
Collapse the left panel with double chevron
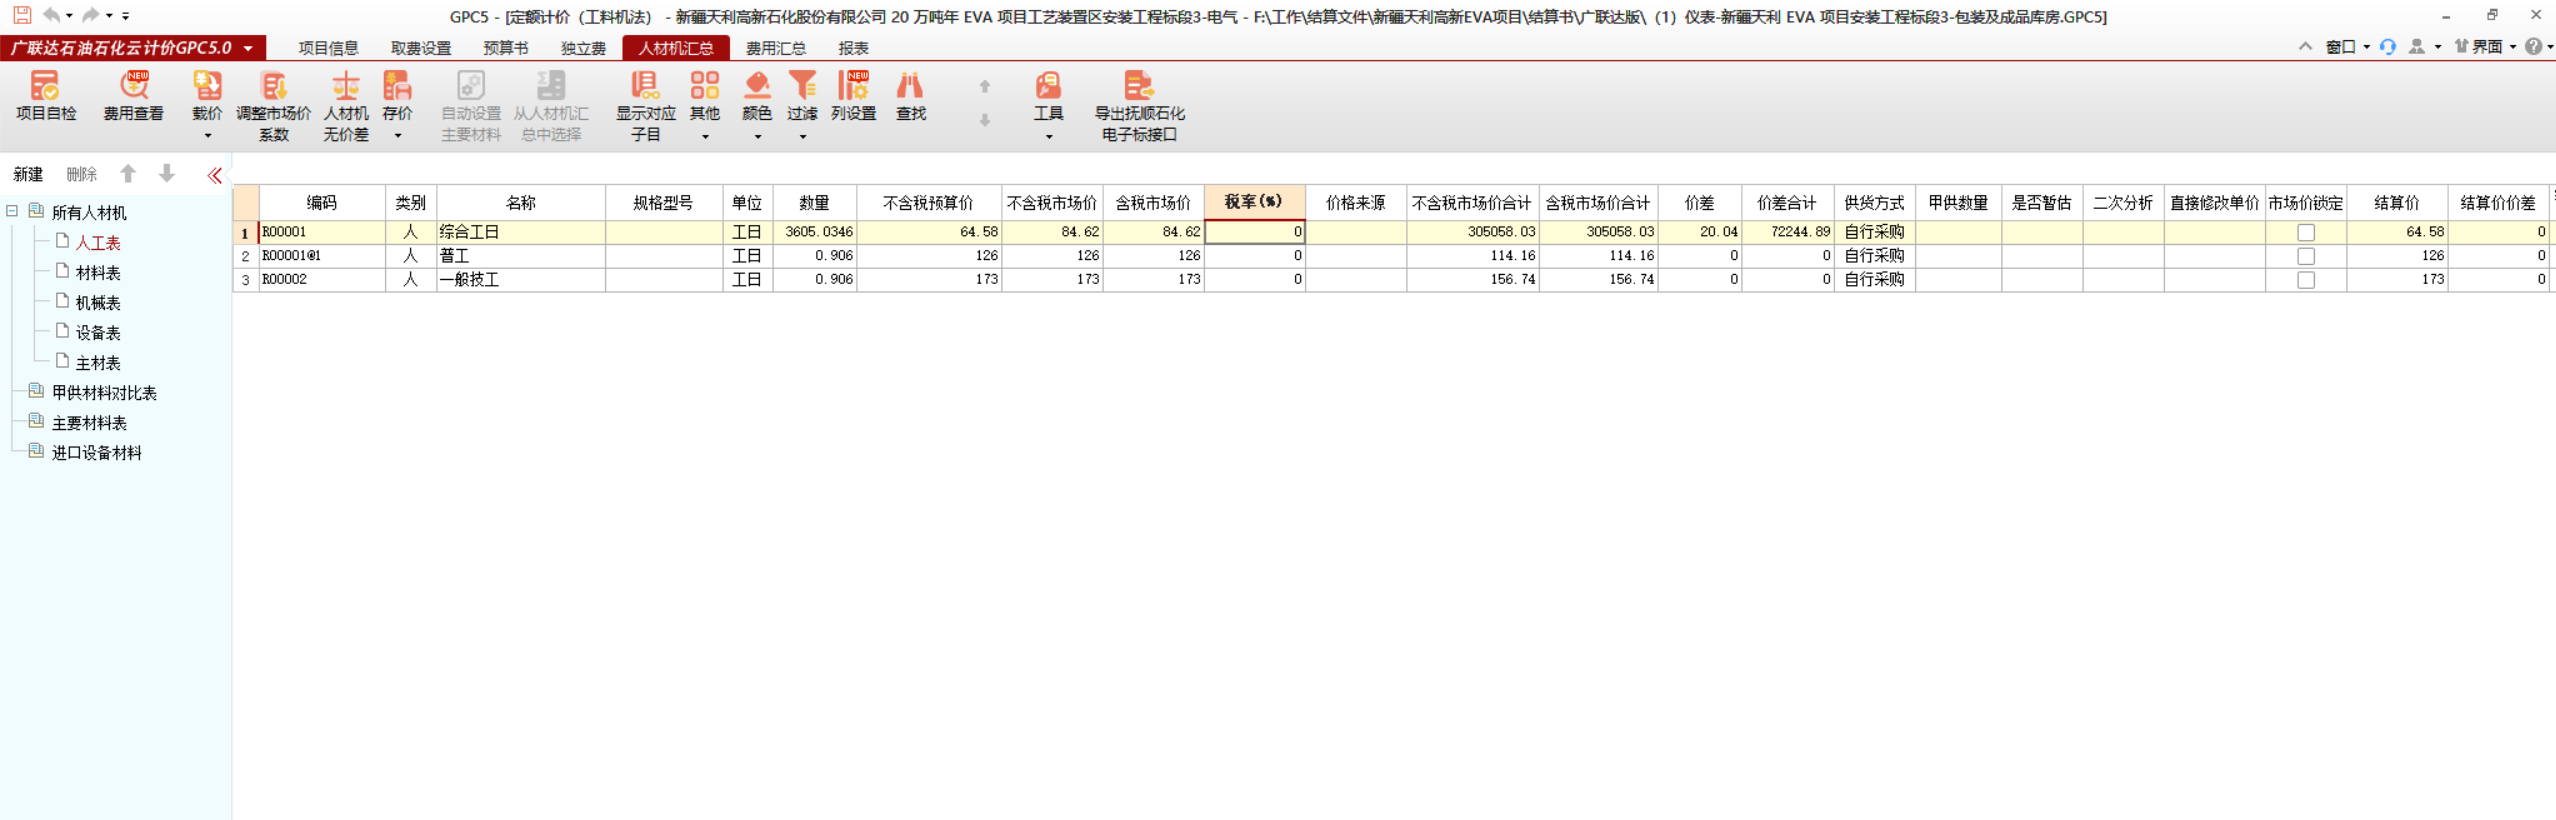click(x=214, y=175)
